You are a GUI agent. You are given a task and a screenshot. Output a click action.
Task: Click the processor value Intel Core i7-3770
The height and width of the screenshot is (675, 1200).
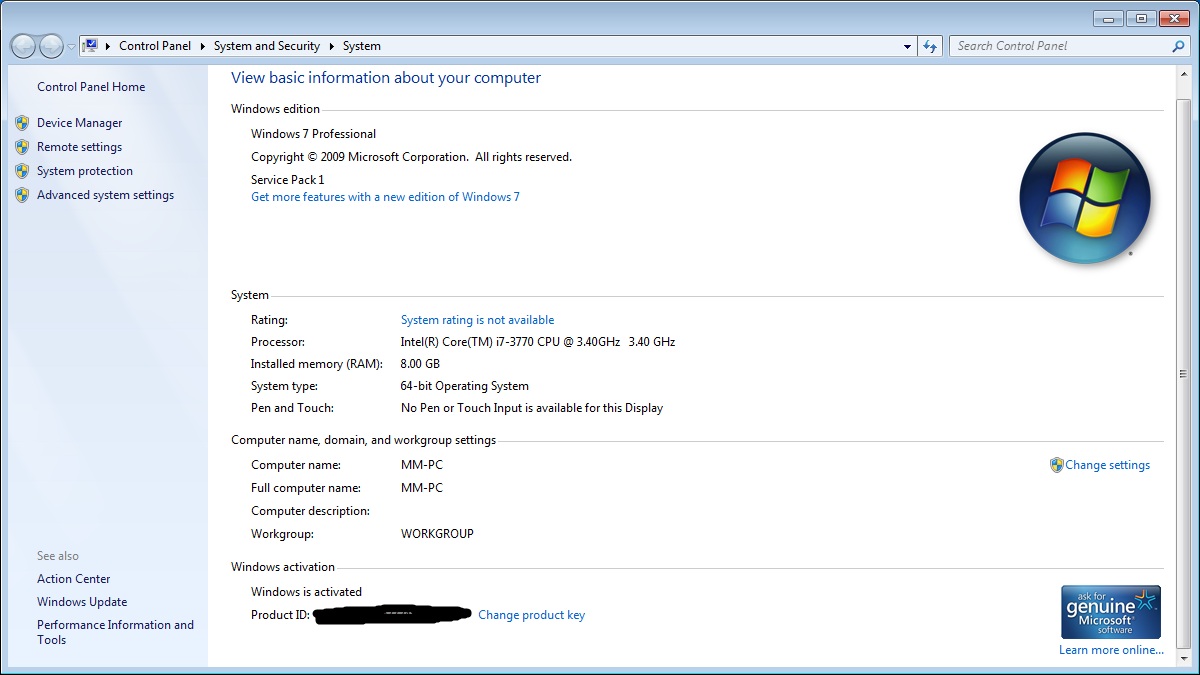coord(538,342)
